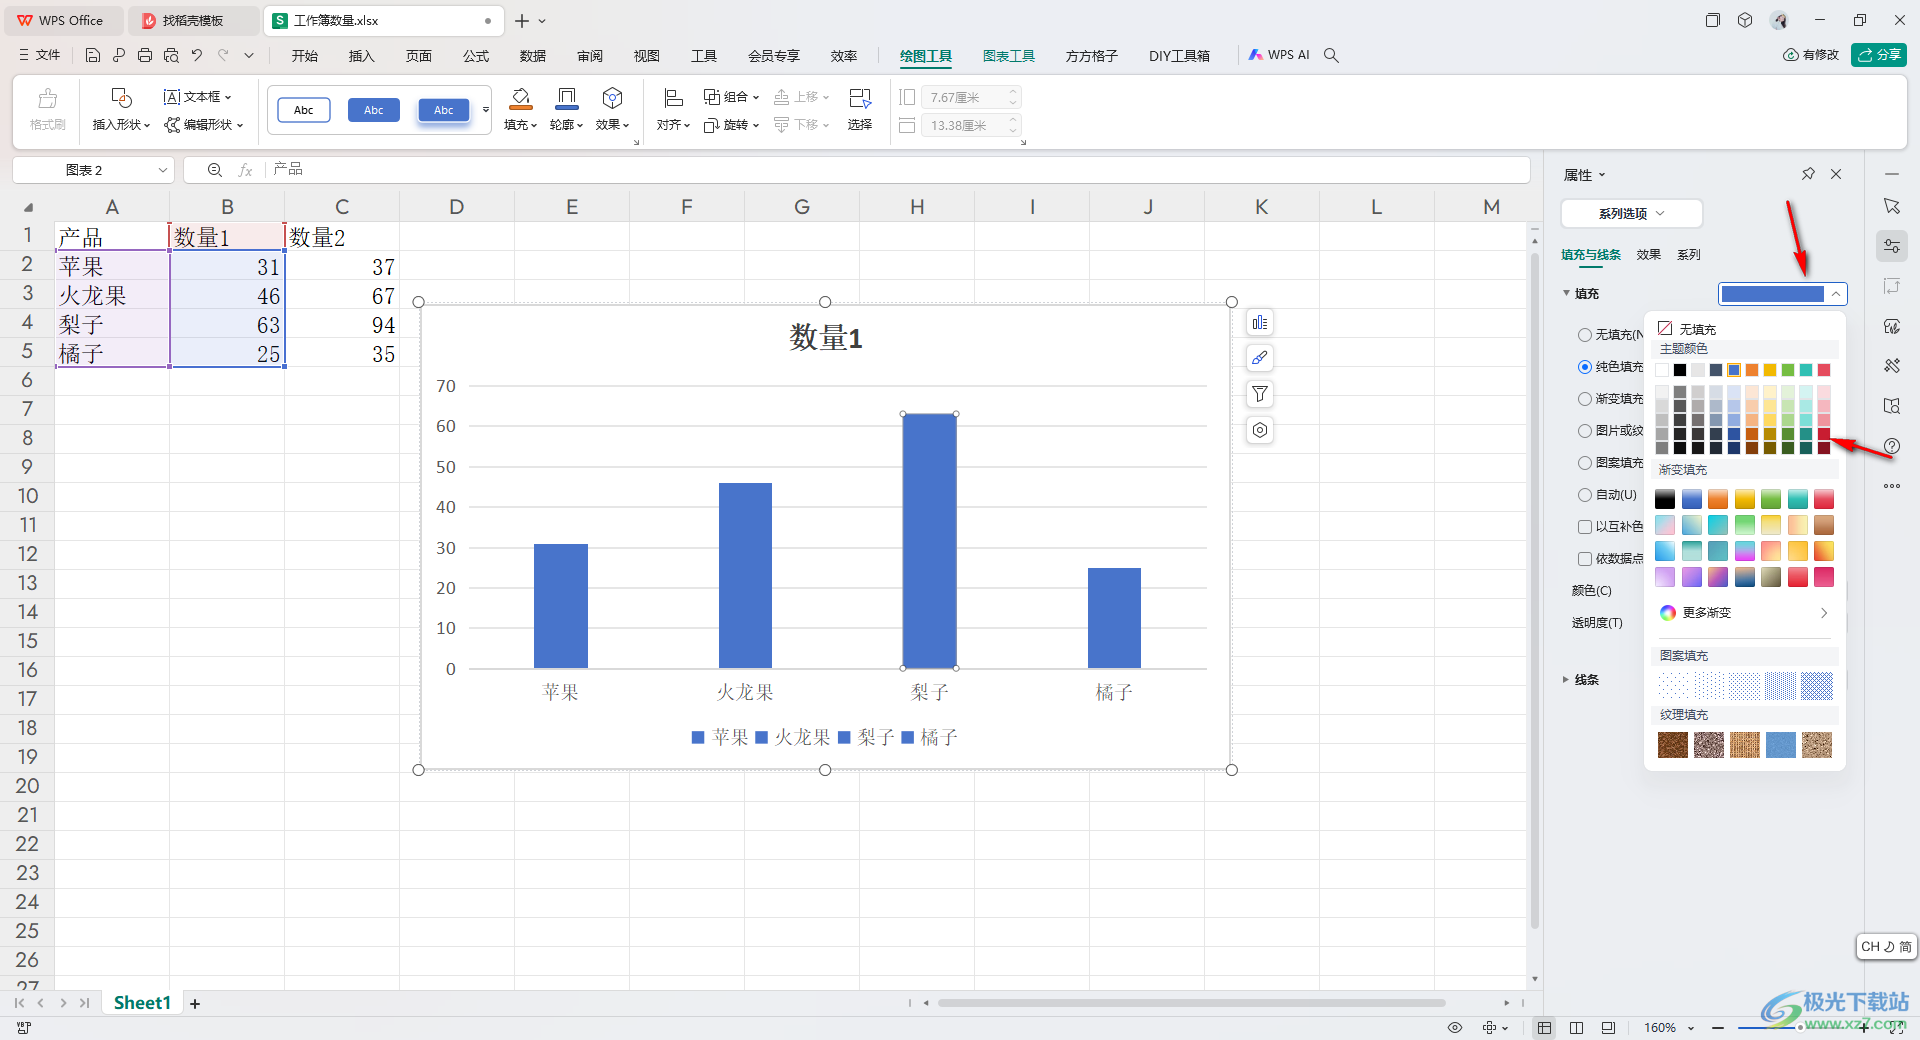This screenshot has width=1920, height=1040.
Task: Apply the outlined Abc shape style
Action: click(x=303, y=110)
